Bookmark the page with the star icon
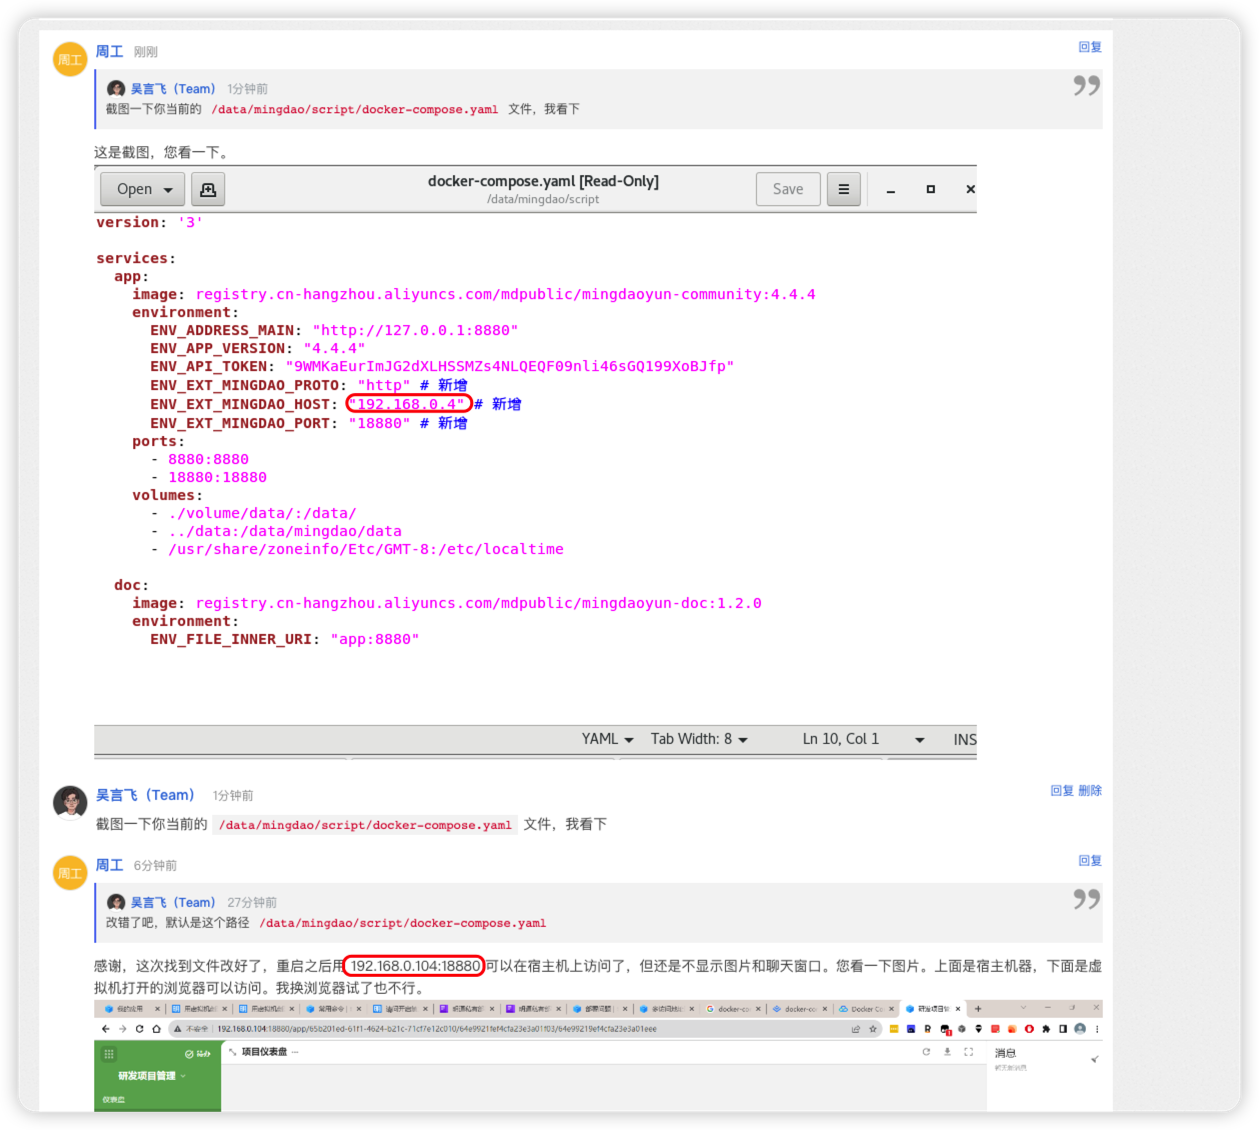 (x=873, y=1029)
